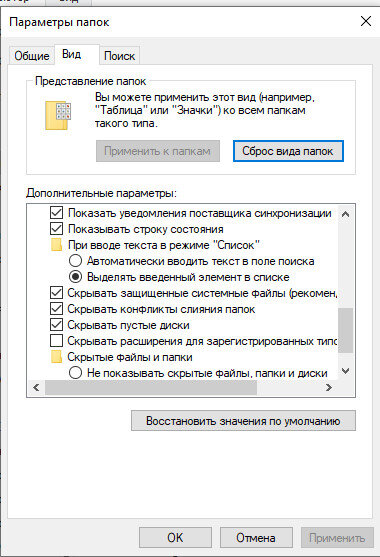This screenshot has height=557, width=380.
Task: Click the Сброс вида папок button
Action: coord(288,151)
